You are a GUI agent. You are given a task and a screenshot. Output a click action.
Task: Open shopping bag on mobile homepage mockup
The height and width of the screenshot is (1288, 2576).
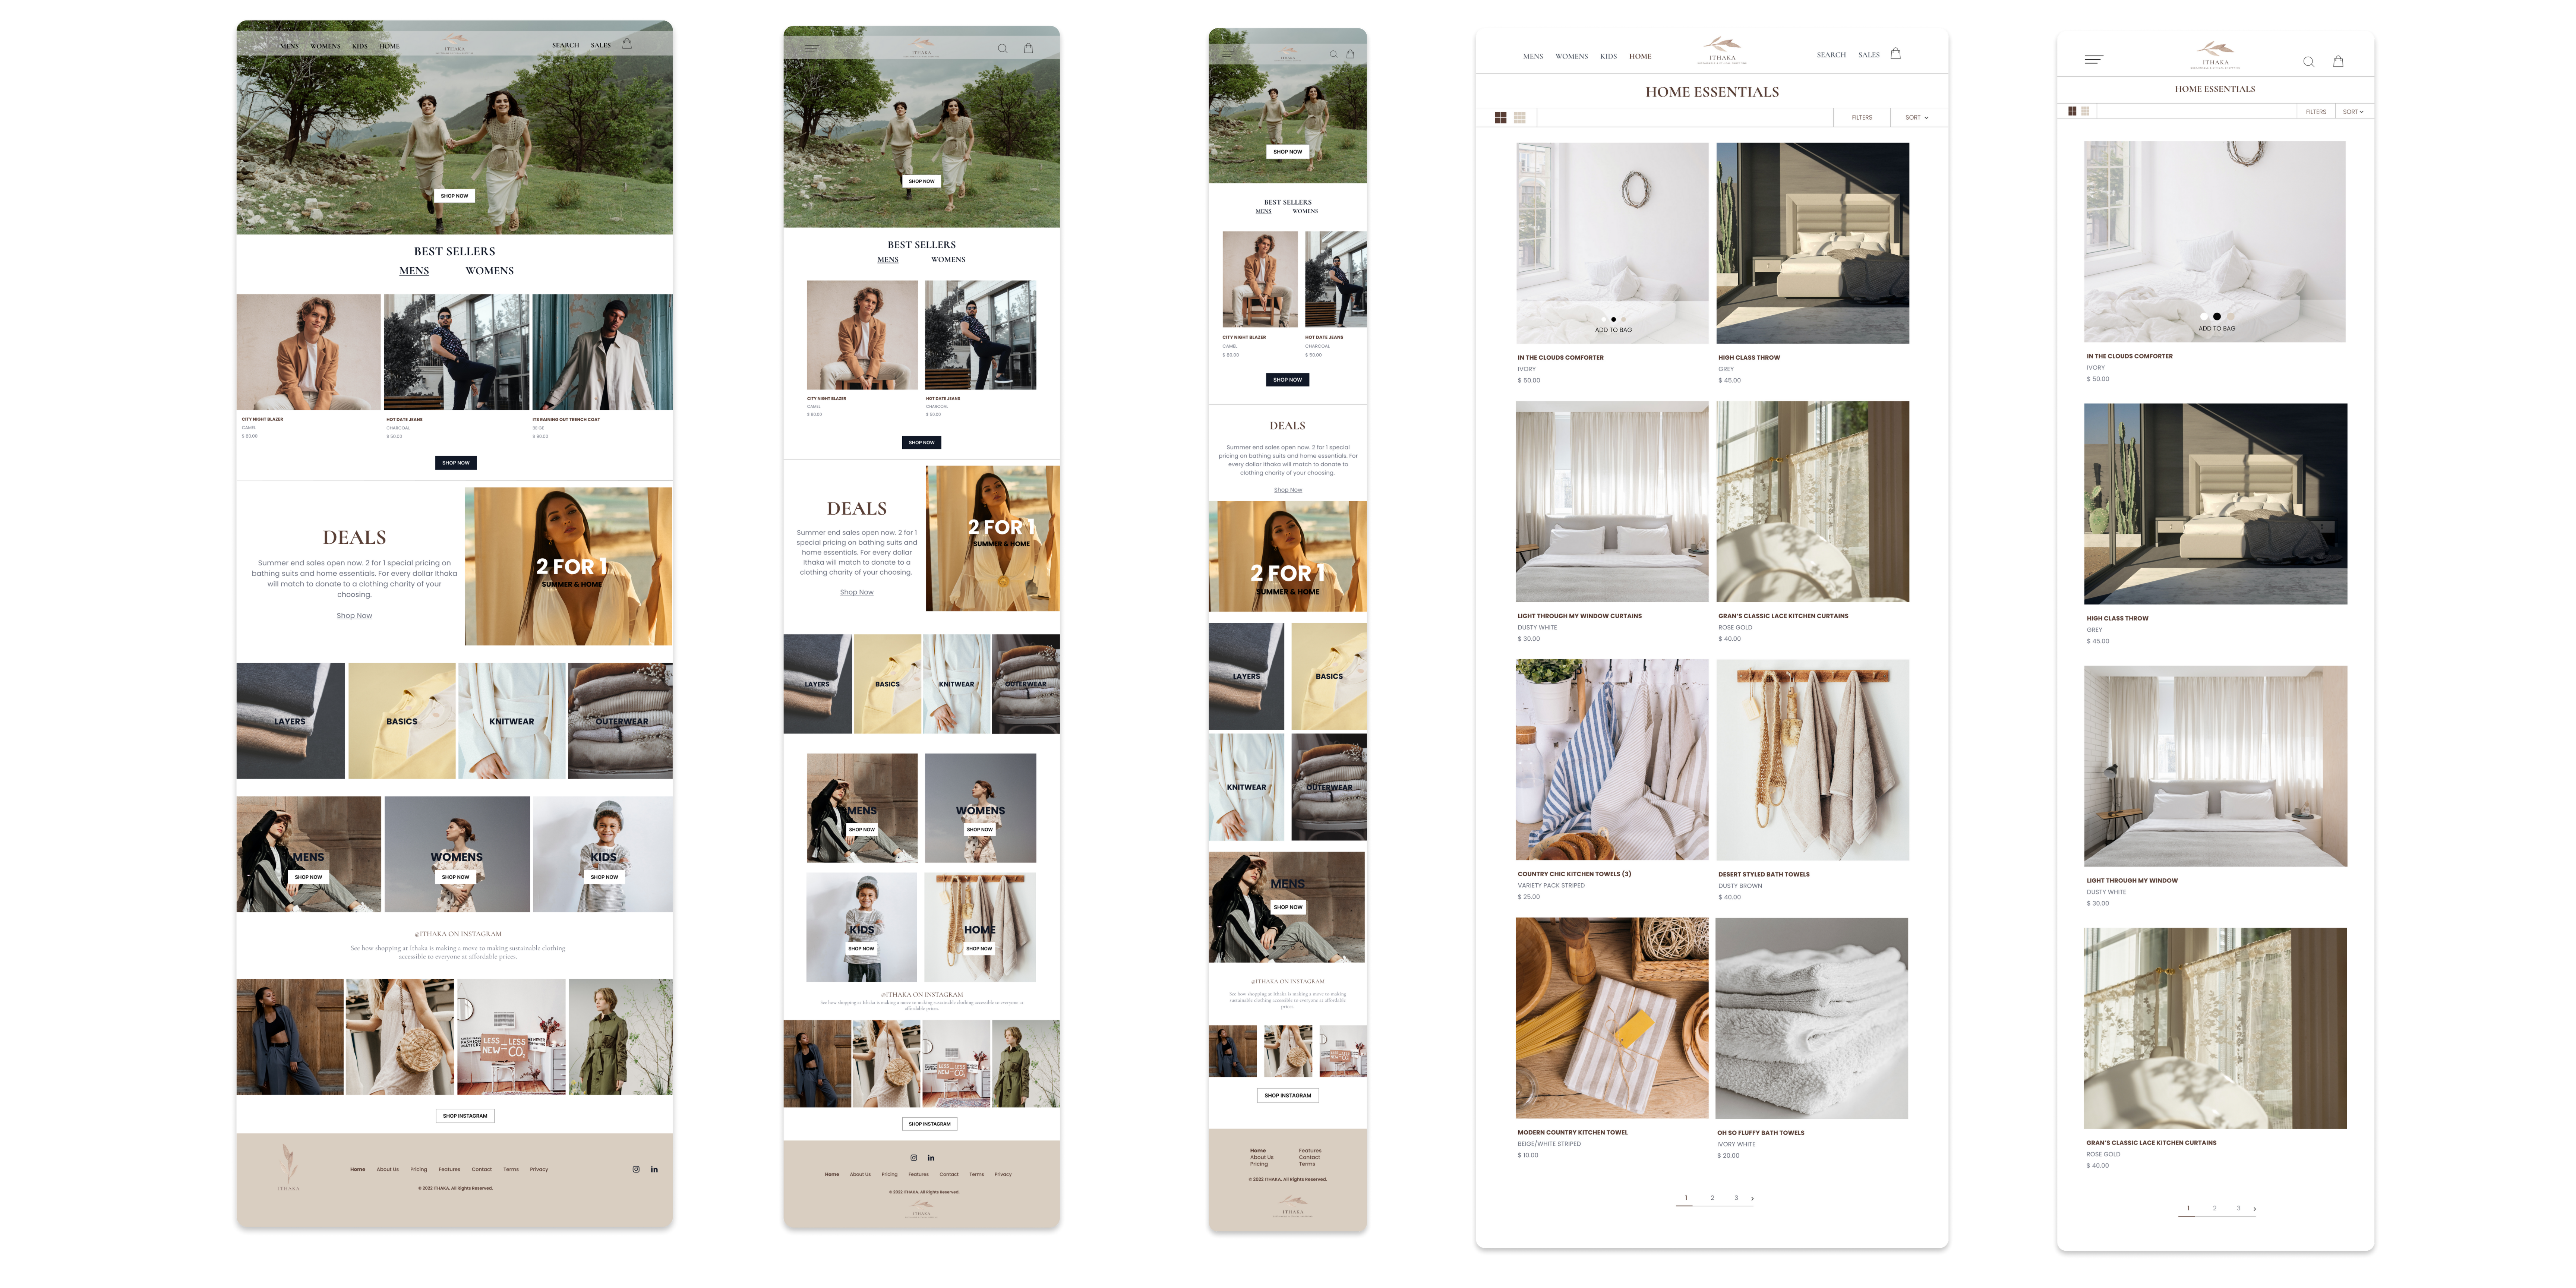1350,54
